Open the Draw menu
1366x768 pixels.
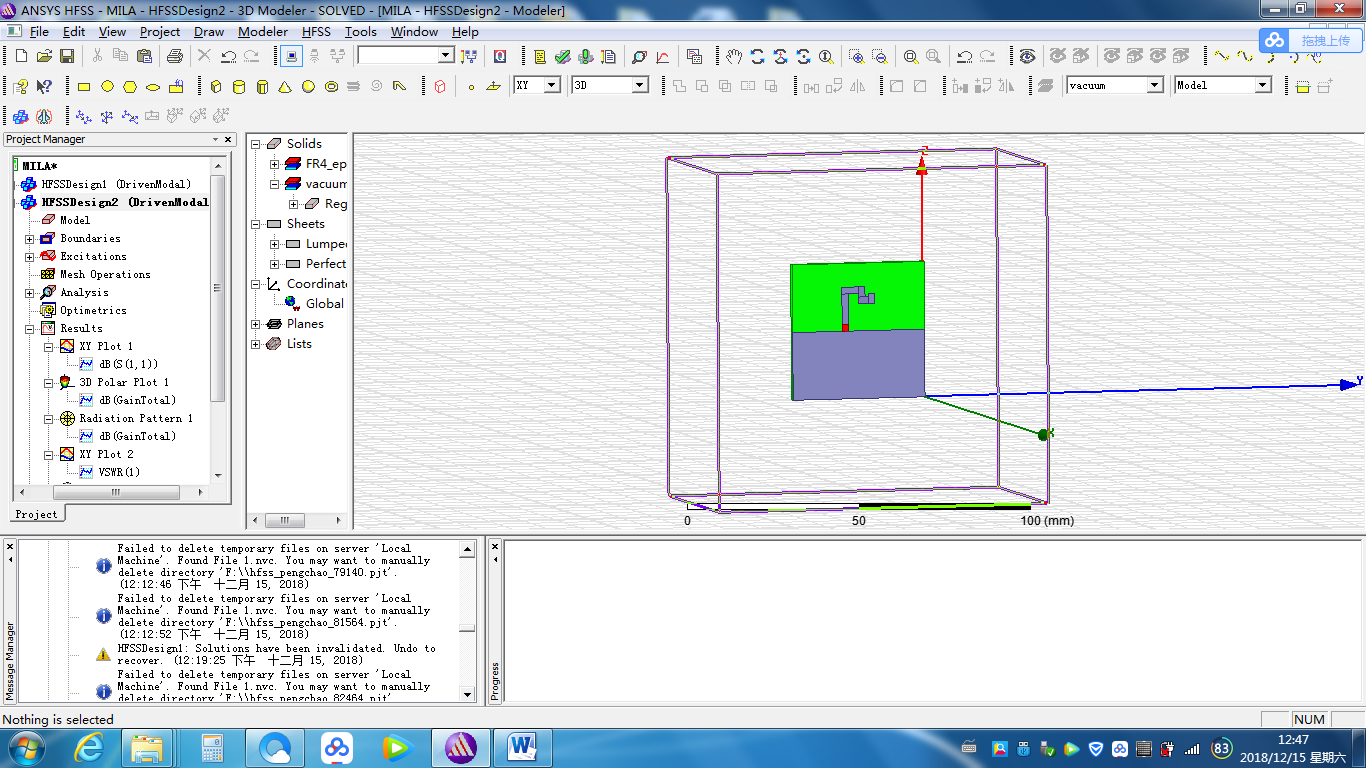pyautogui.click(x=209, y=32)
